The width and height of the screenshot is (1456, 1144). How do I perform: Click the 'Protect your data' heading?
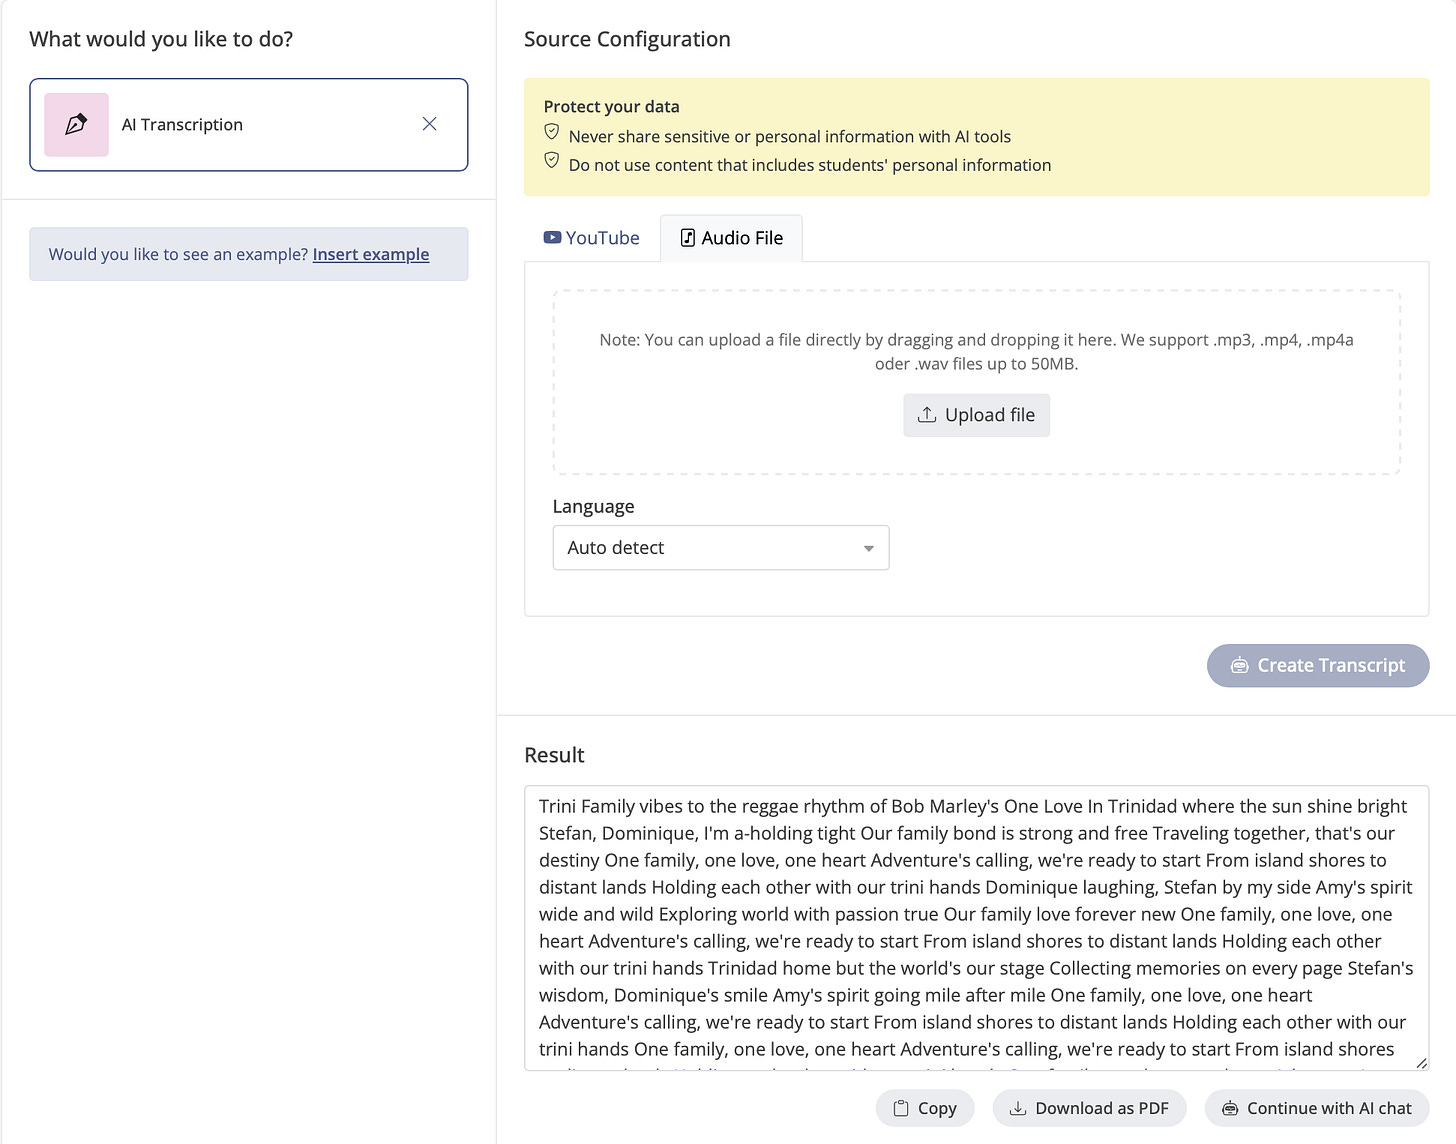[x=611, y=106]
